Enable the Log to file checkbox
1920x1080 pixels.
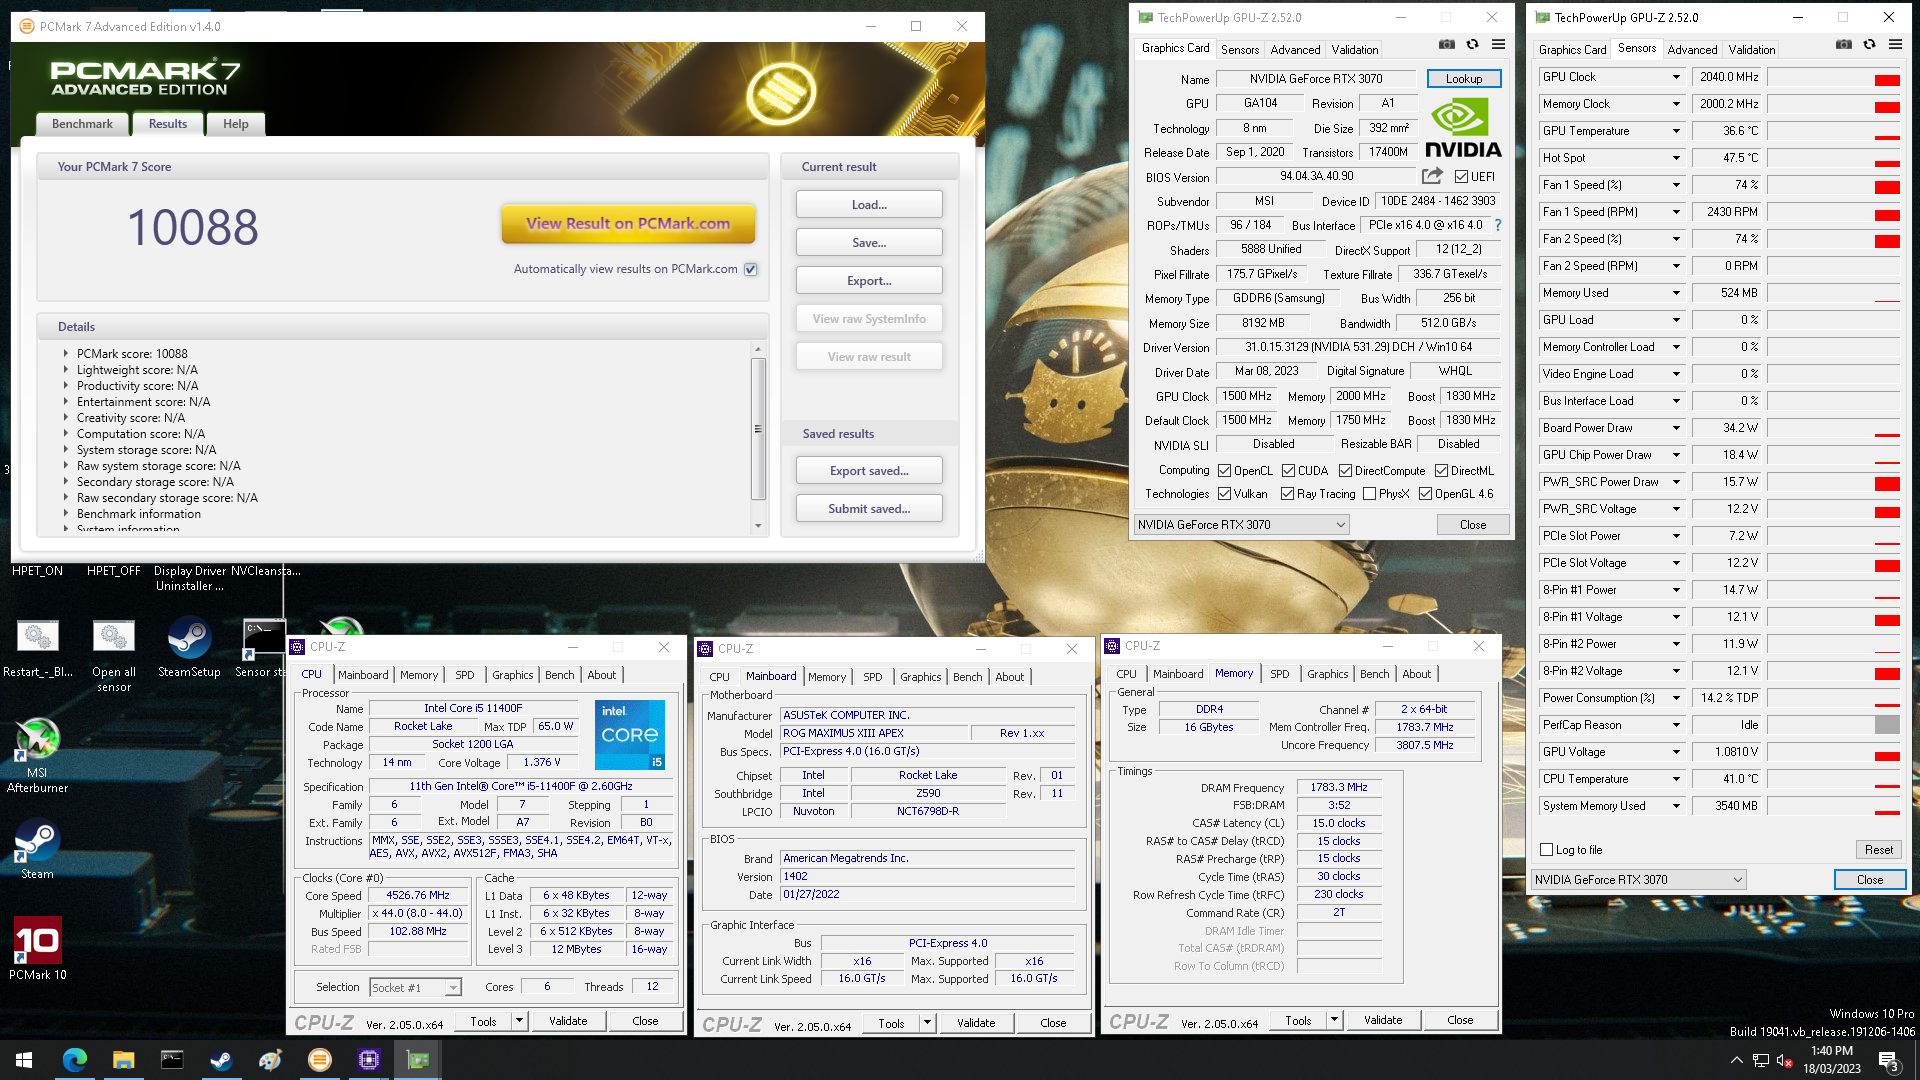(1547, 850)
